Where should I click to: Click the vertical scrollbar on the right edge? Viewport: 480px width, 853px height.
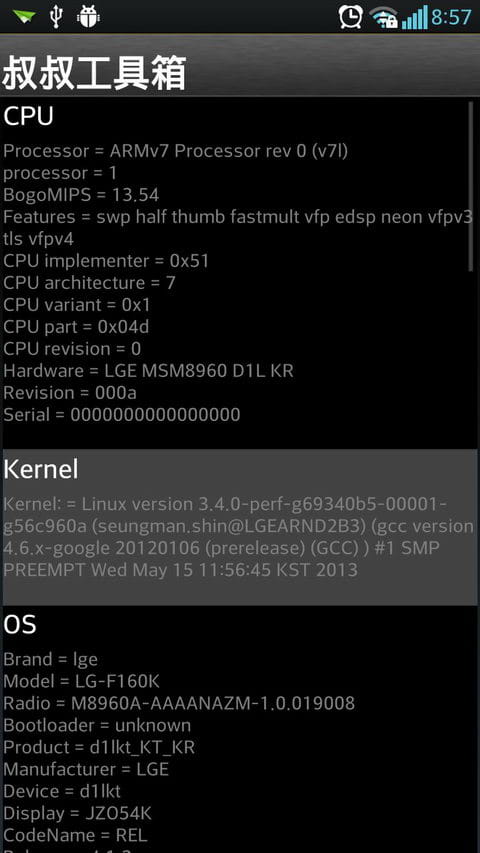pos(471,186)
